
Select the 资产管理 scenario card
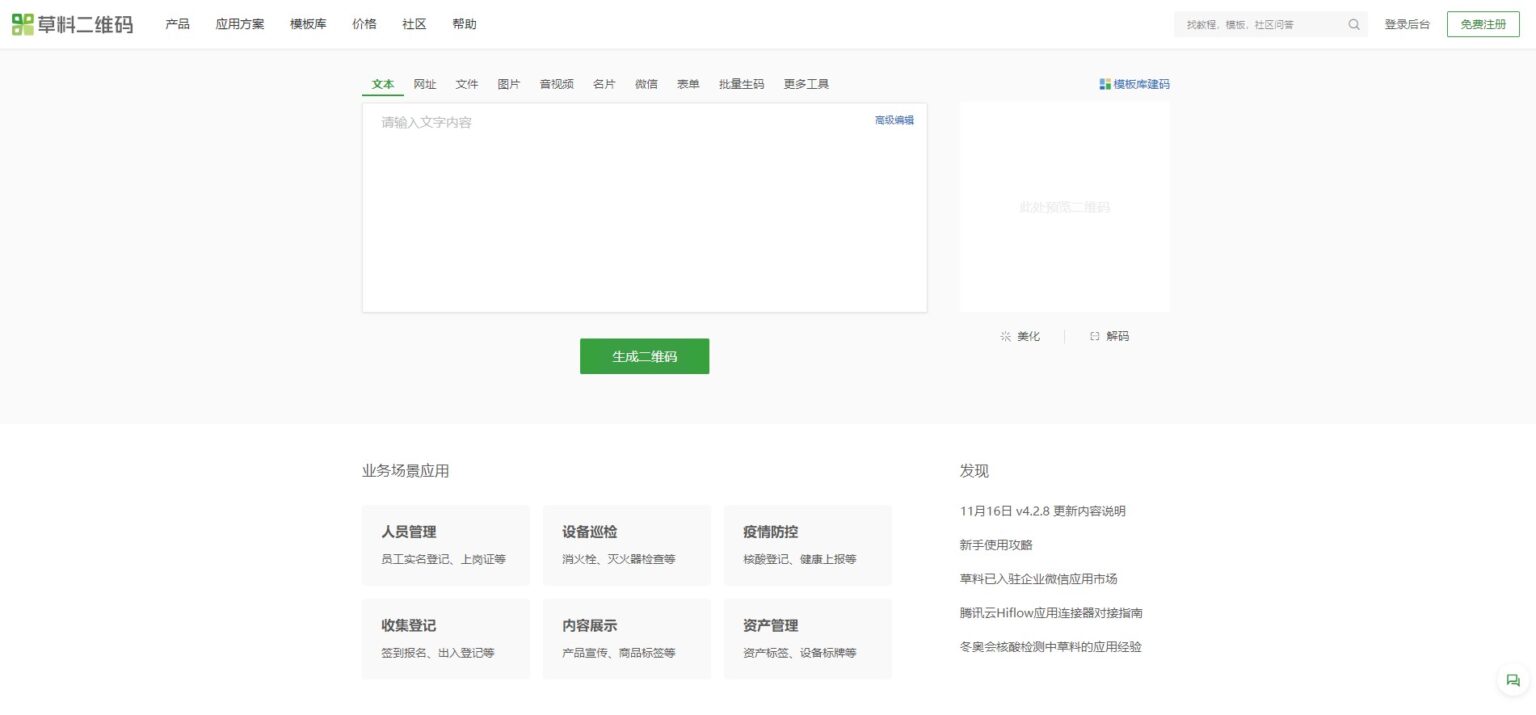click(808, 639)
